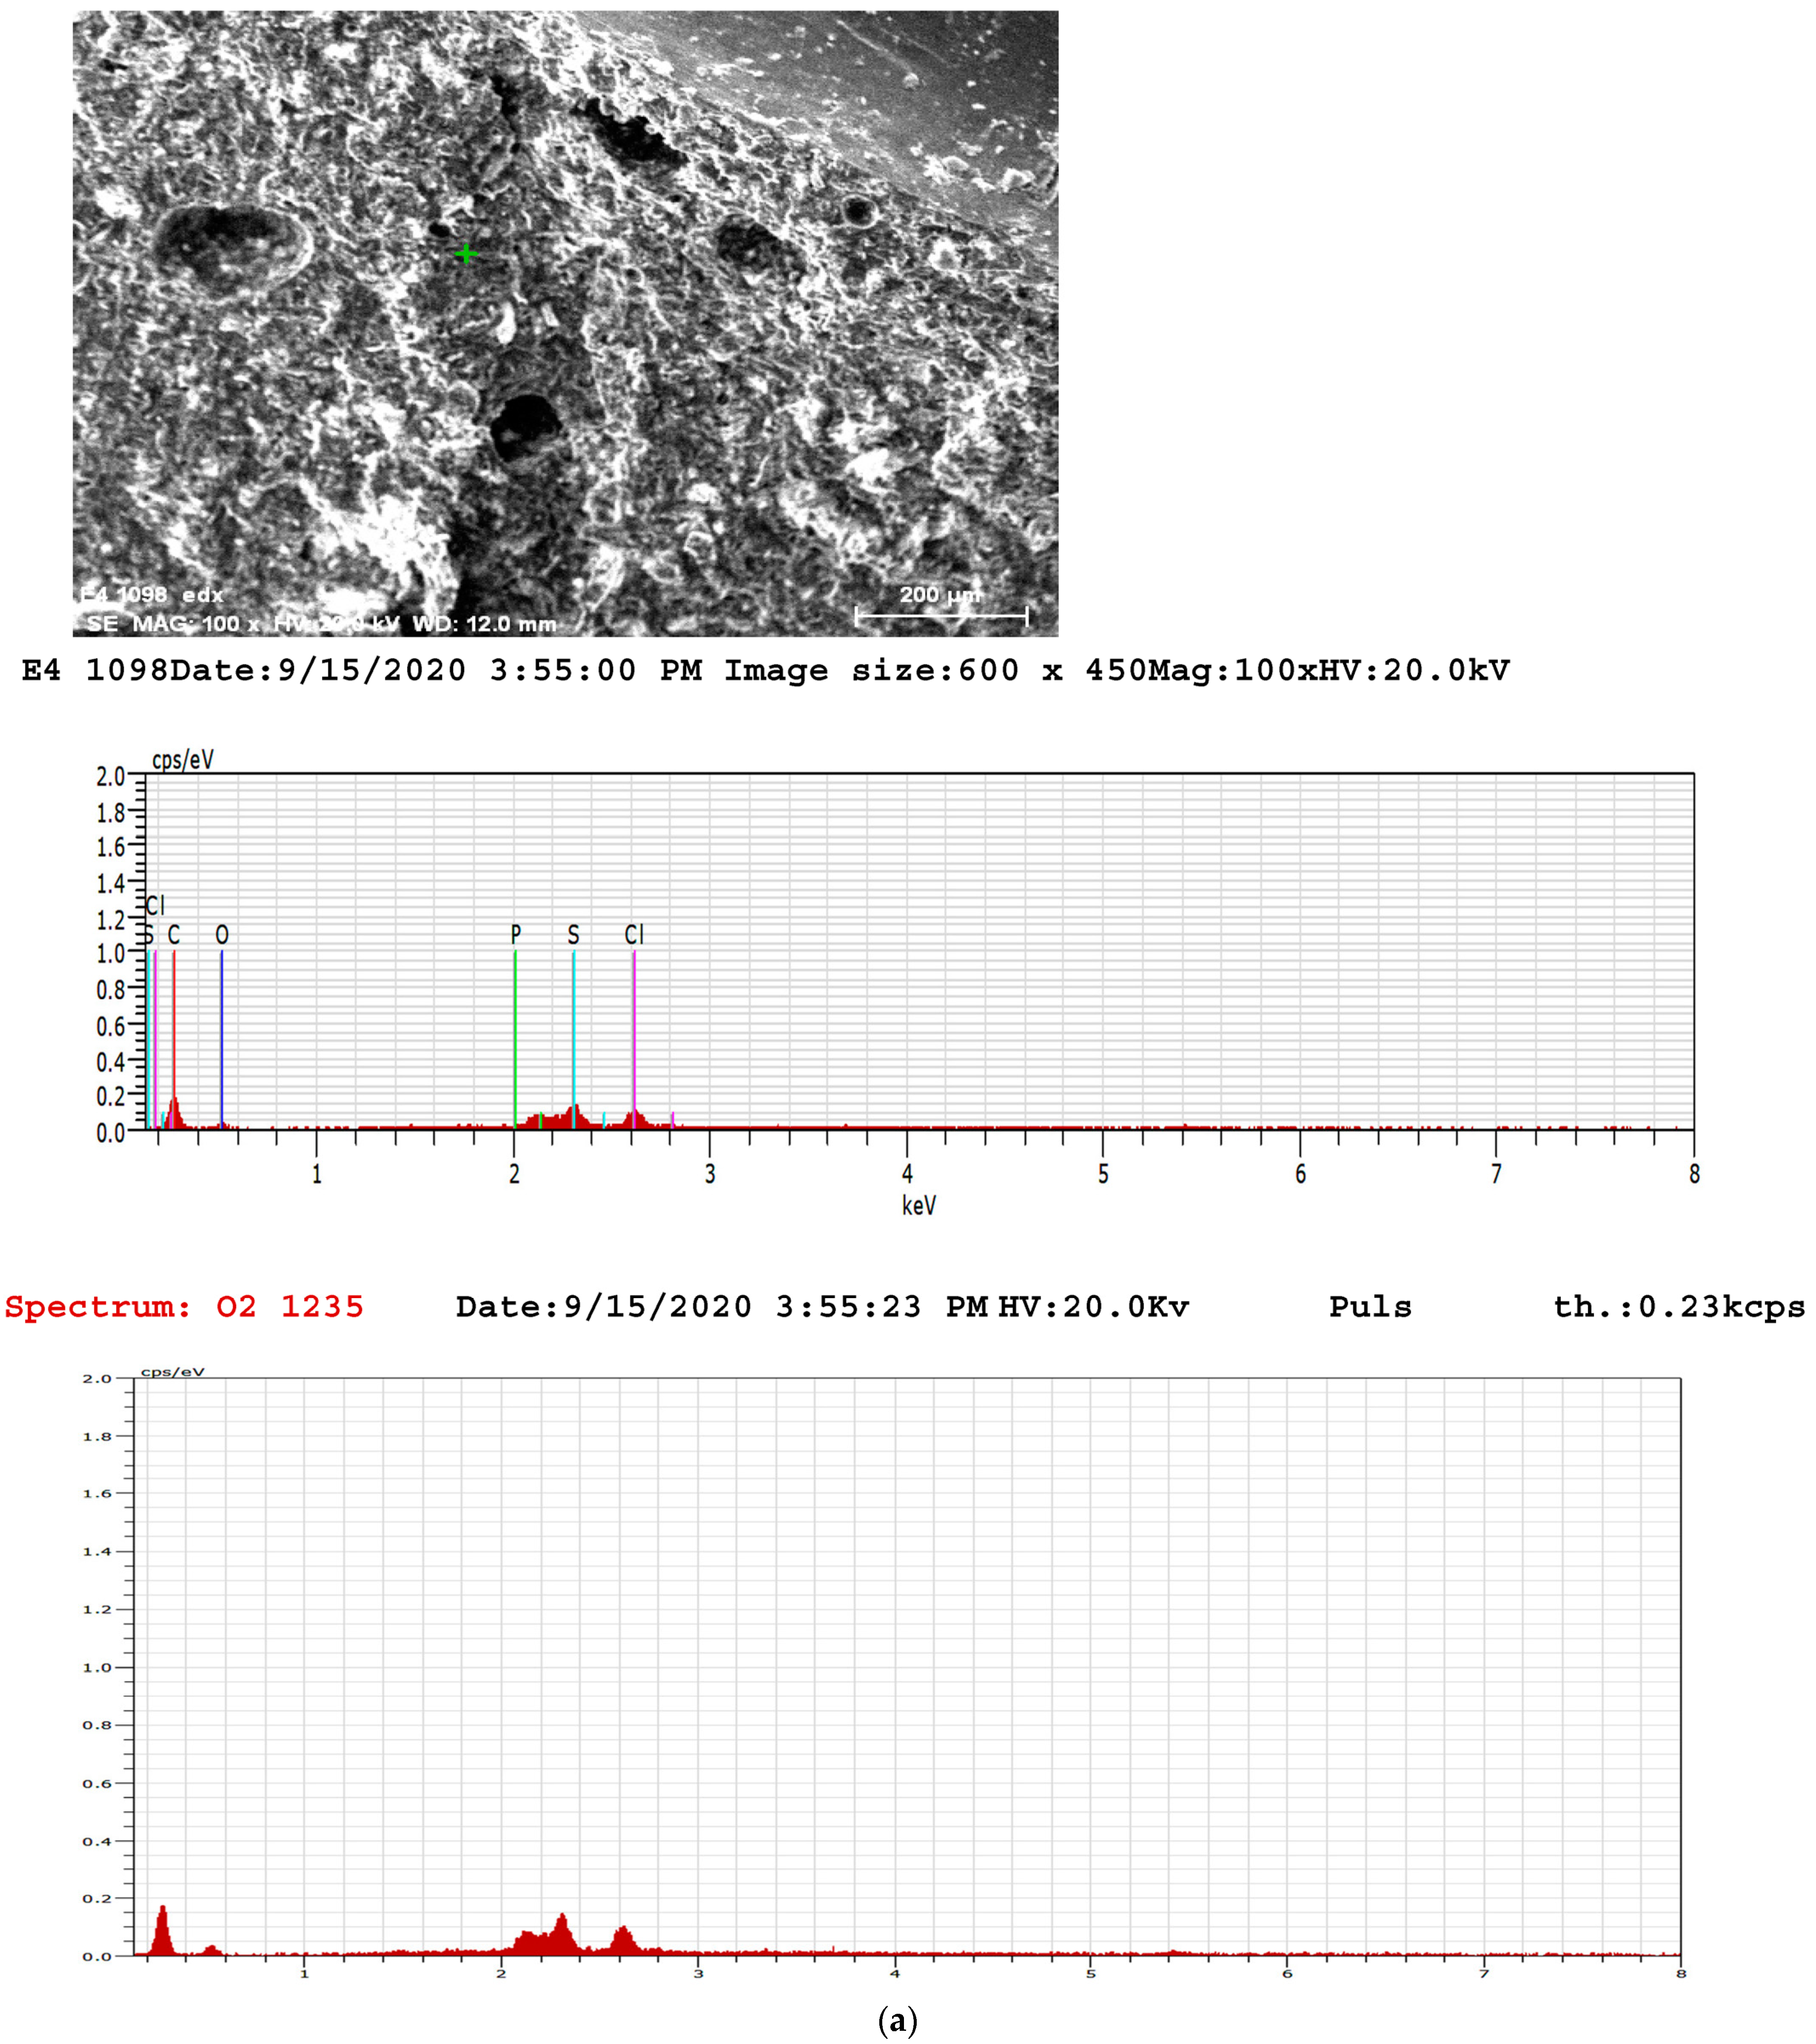Viewport: 1816px width, 2044px height.
Task: Click the 'E4 1098 edx' overlay on SEM image
Action: pyautogui.click(x=151, y=595)
